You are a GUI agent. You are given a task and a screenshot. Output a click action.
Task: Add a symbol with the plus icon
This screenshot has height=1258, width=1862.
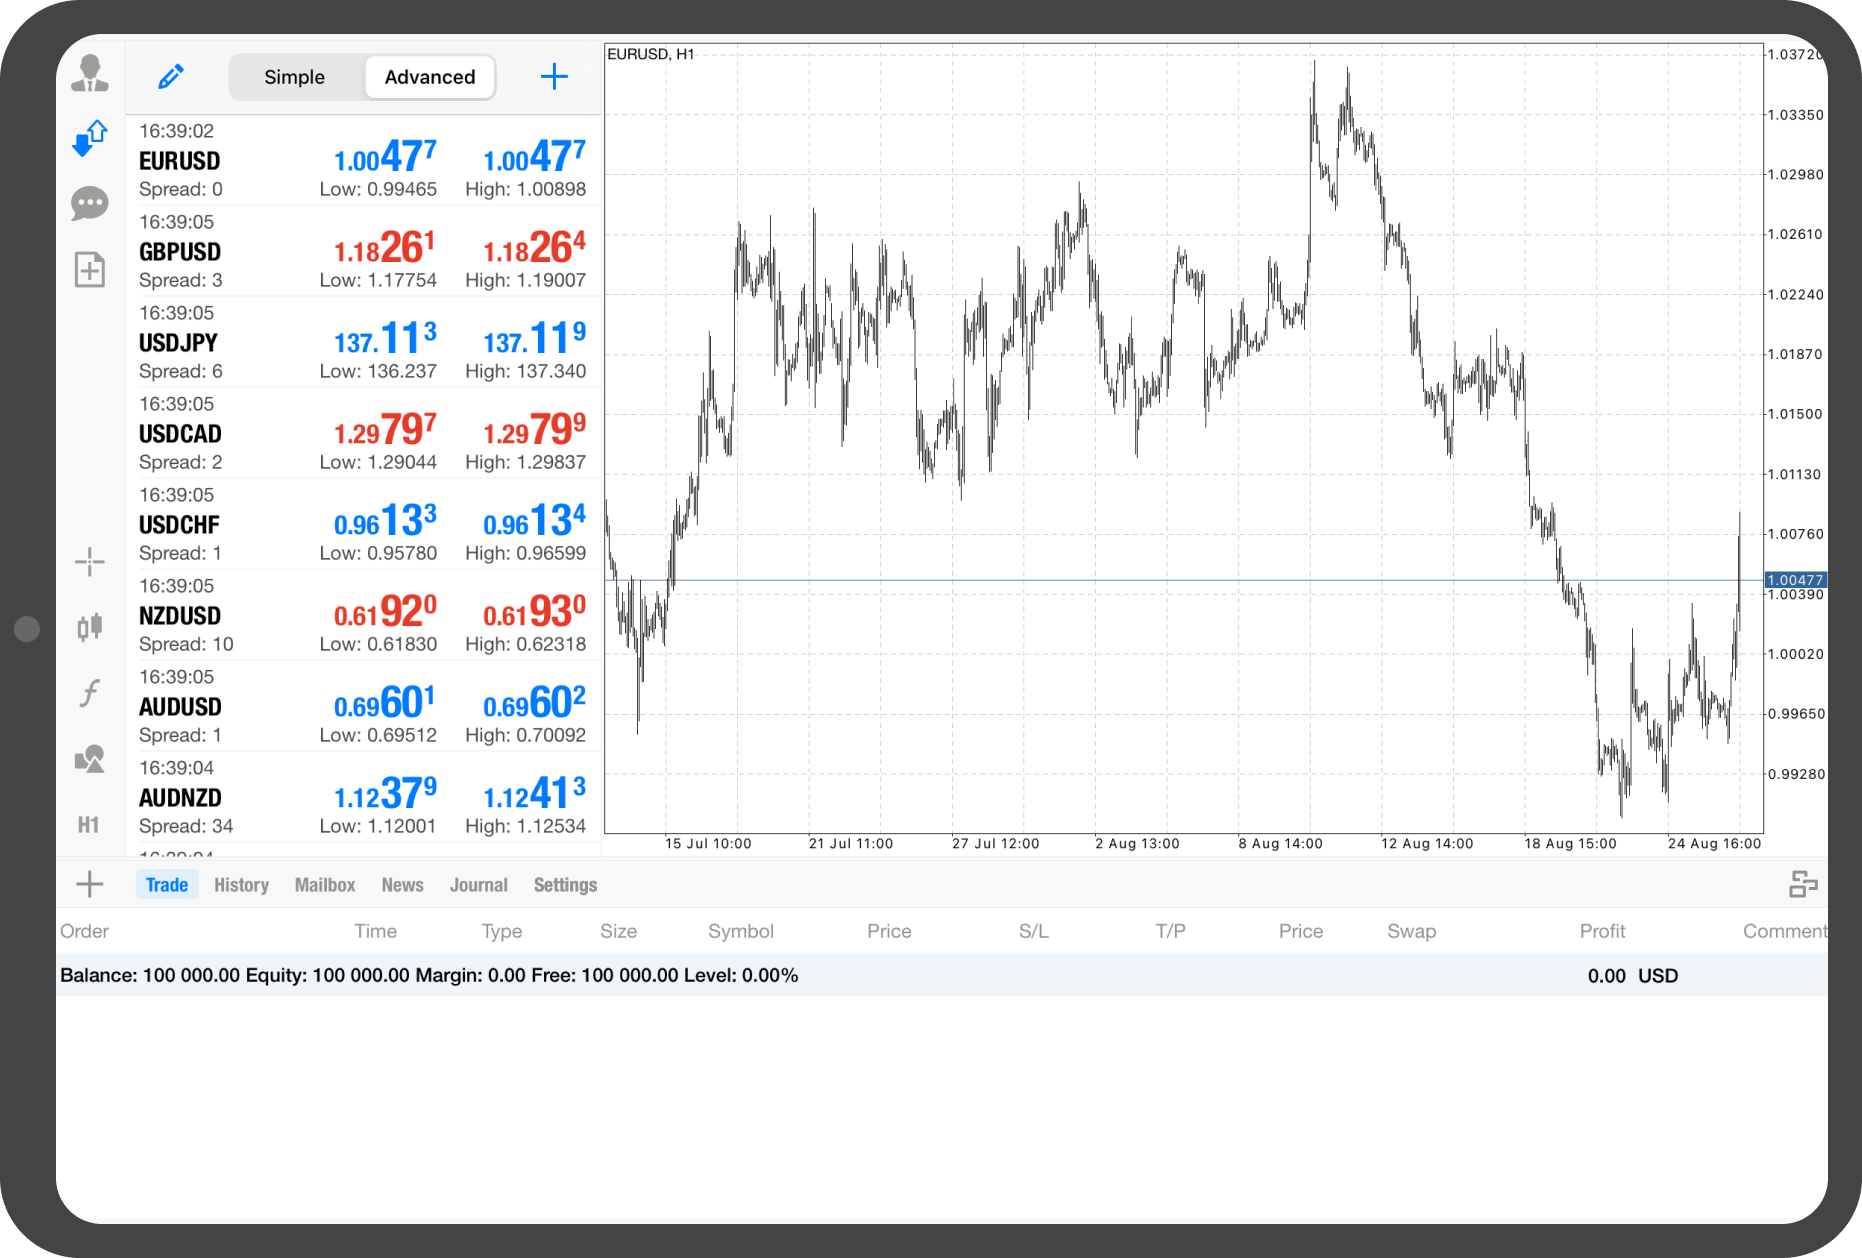pos(554,77)
